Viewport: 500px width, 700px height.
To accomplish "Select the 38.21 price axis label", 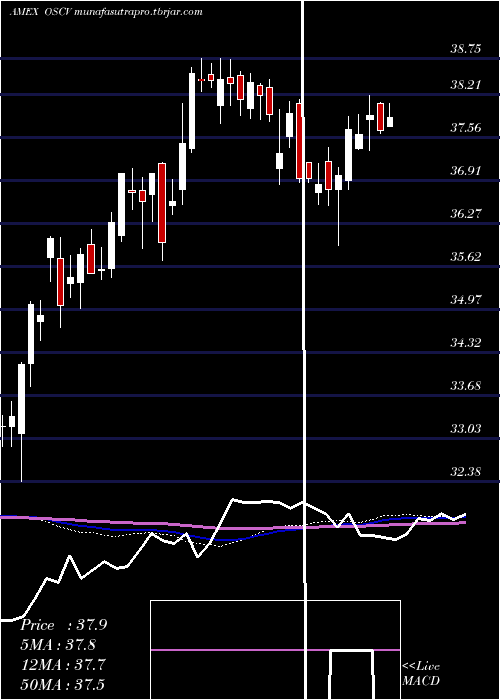I will coord(466,85).
